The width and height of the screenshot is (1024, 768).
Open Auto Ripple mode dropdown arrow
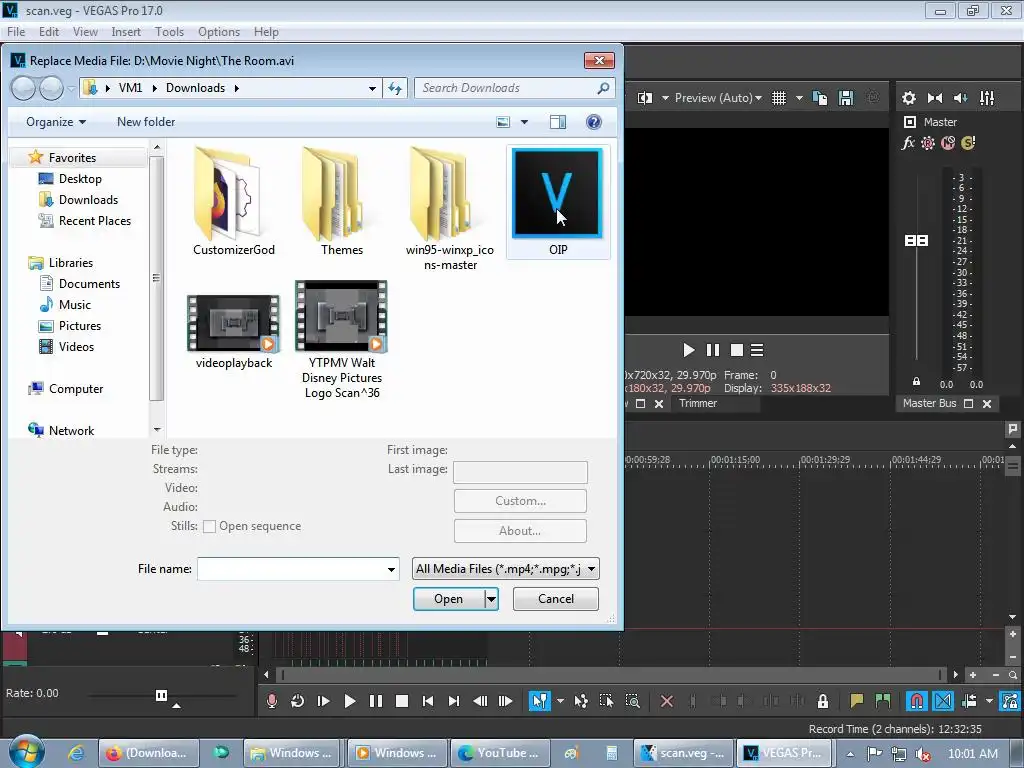[989, 701]
